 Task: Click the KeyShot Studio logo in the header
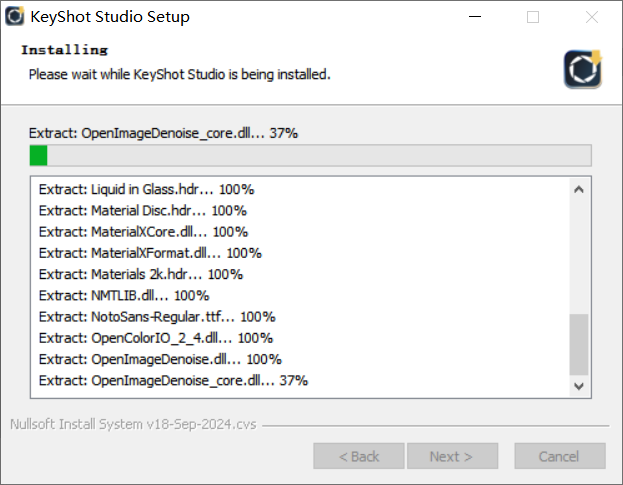(x=583, y=69)
